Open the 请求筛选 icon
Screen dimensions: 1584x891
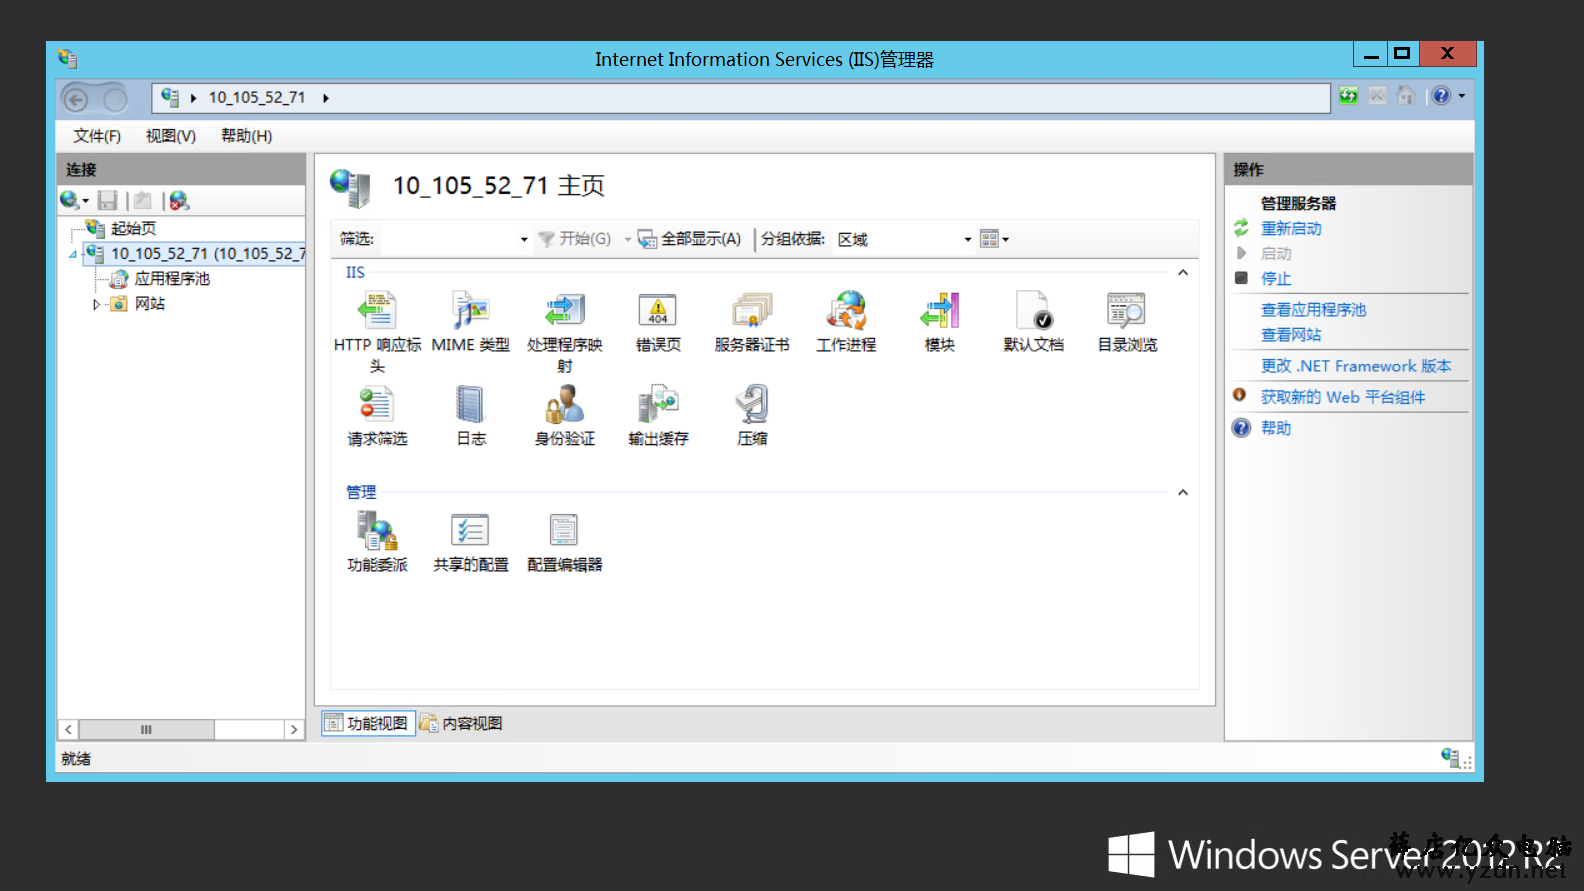(377, 405)
